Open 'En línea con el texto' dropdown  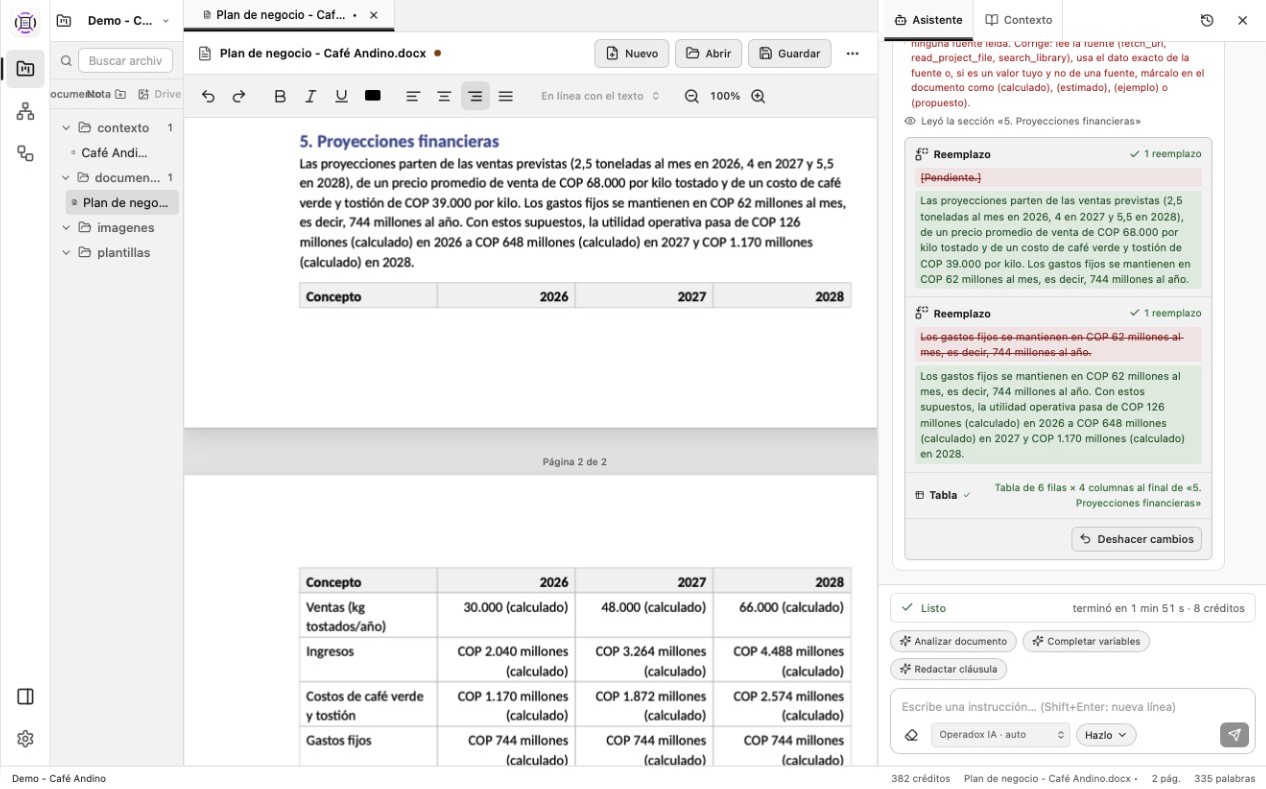point(601,96)
